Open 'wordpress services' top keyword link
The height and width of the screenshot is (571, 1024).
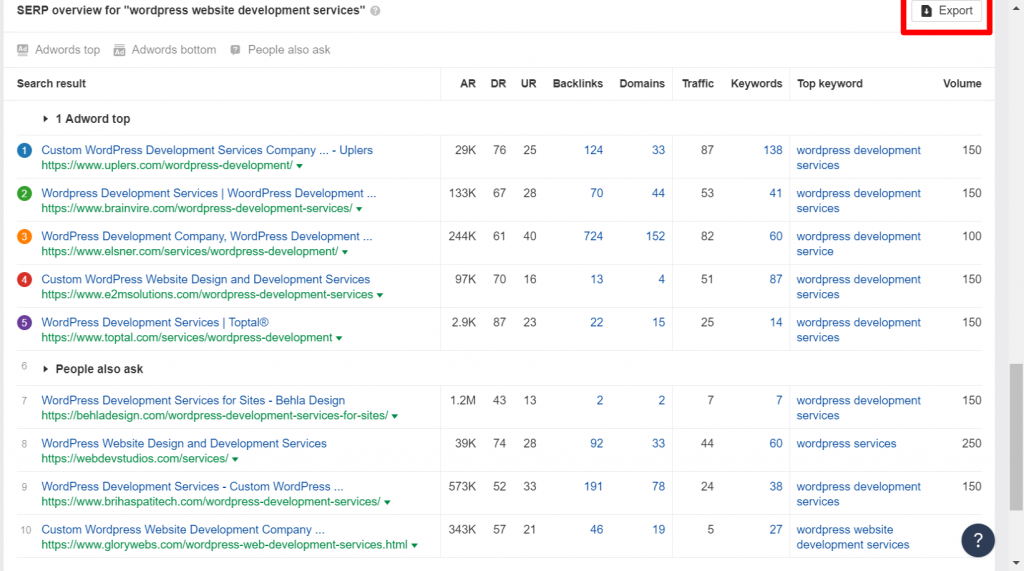[x=846, y=444]
